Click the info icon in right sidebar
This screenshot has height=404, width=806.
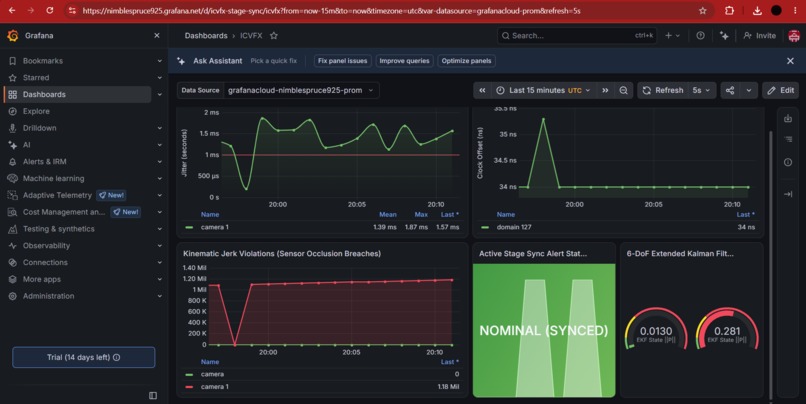[x=787, y=162]
